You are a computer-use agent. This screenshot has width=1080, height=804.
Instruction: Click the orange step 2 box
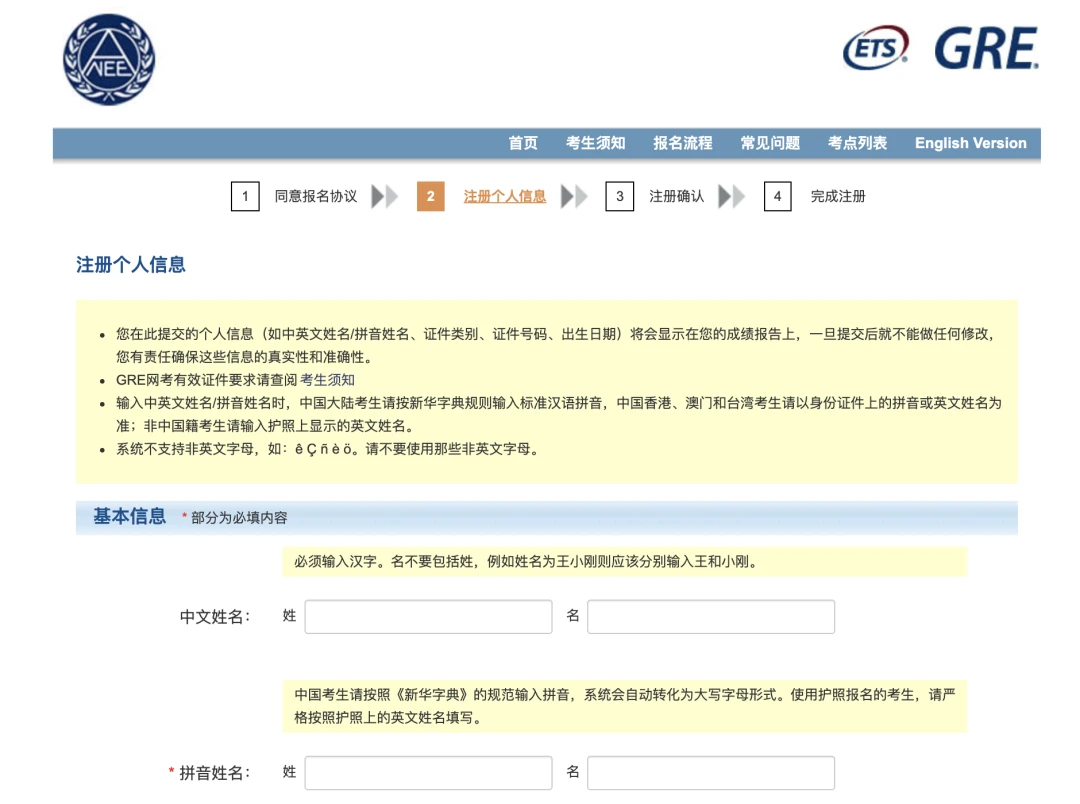(x=430, y=196)
